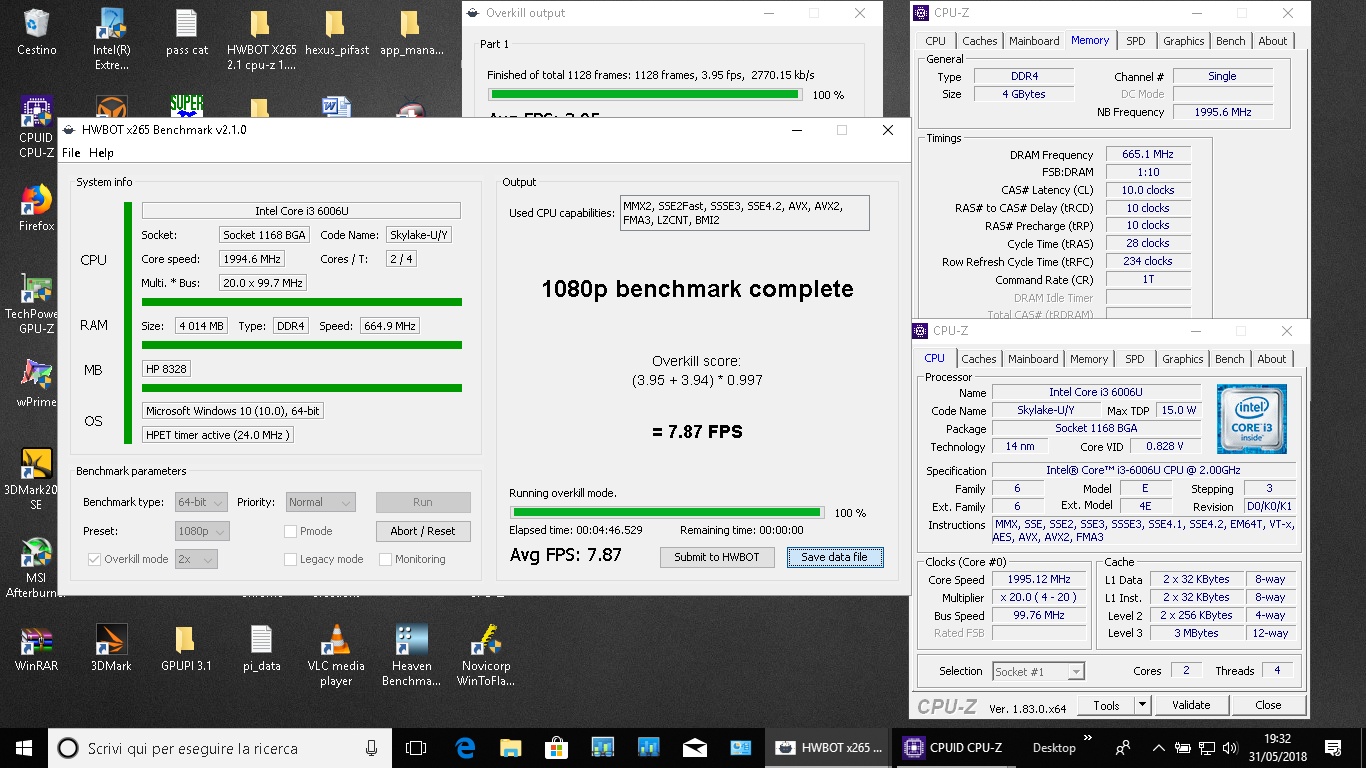Open the Help menu in HWBOT x265

pyautogui.click(x=101, y=153)
